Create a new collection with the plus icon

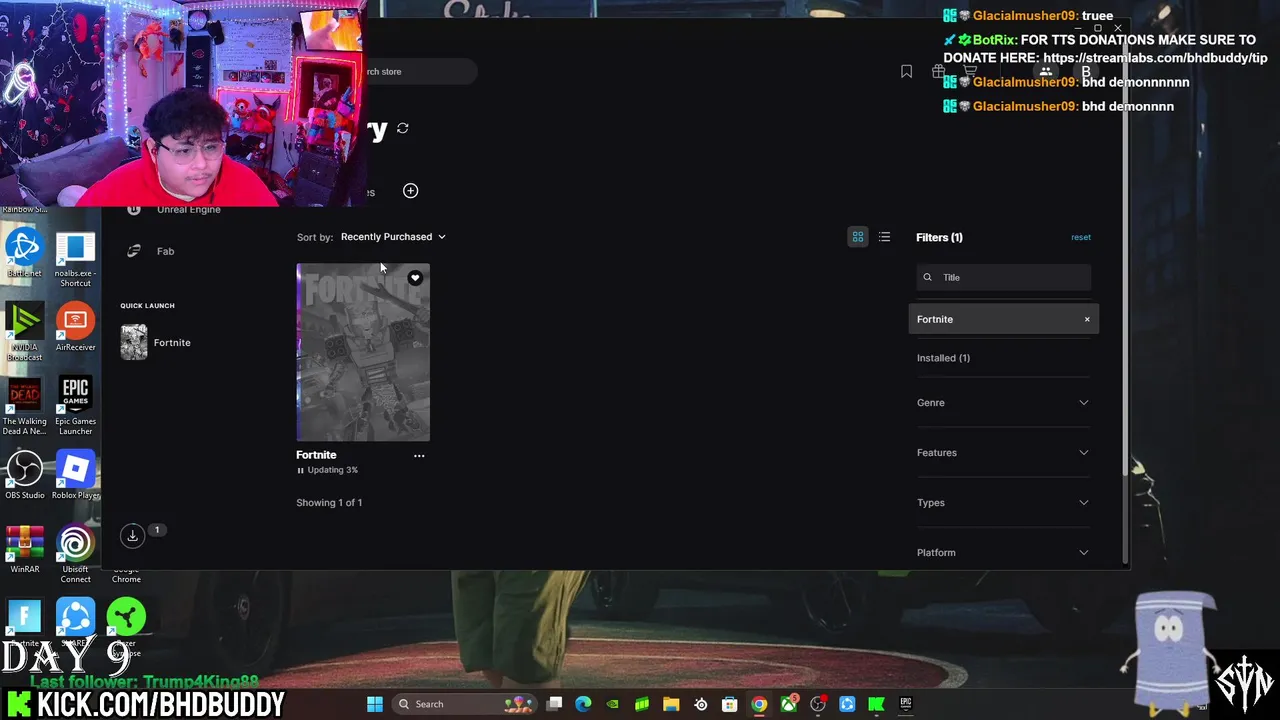point(410,191)
